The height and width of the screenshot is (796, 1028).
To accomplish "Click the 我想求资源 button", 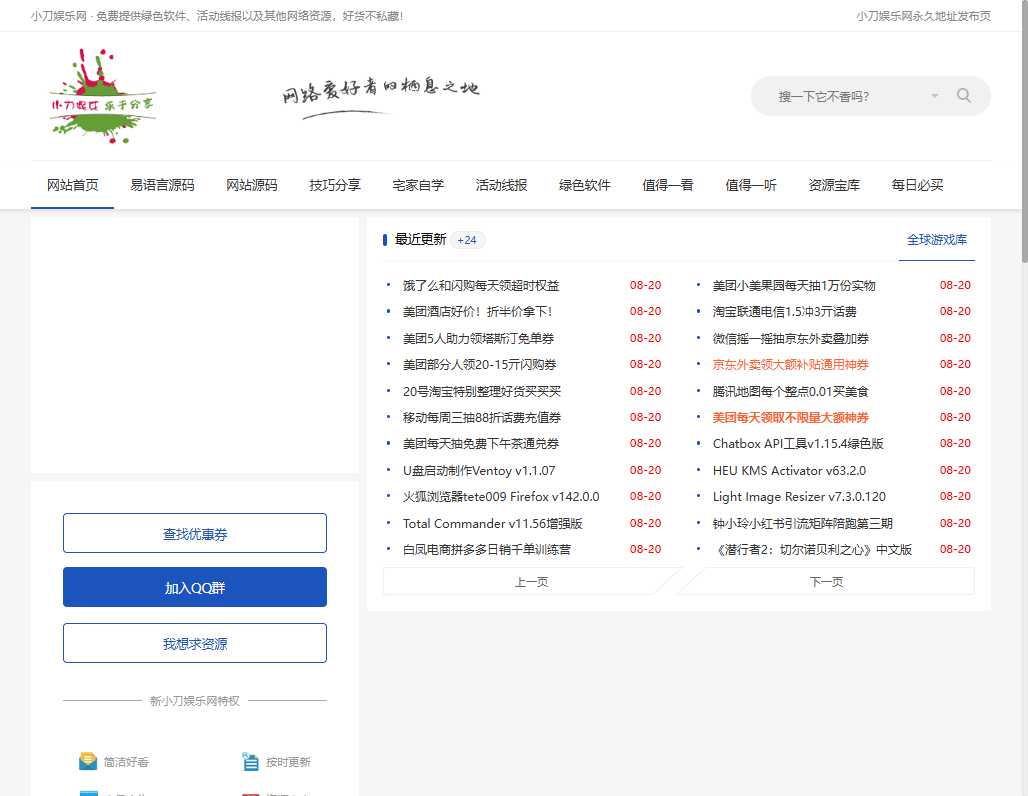I will pos(195,643).
